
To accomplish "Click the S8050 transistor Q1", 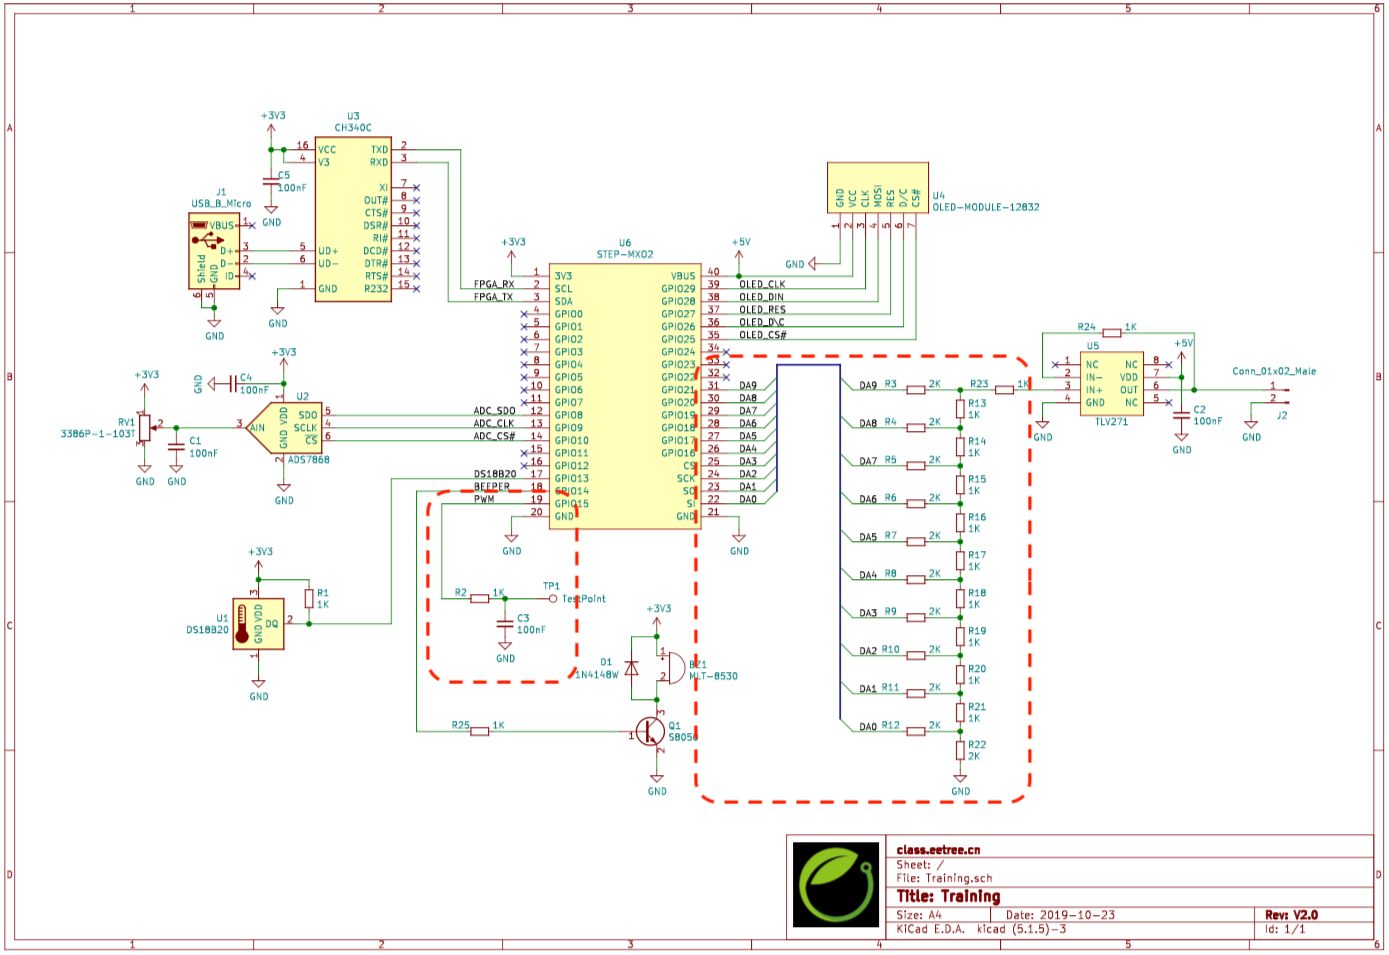I will click(x=651, y=732).
